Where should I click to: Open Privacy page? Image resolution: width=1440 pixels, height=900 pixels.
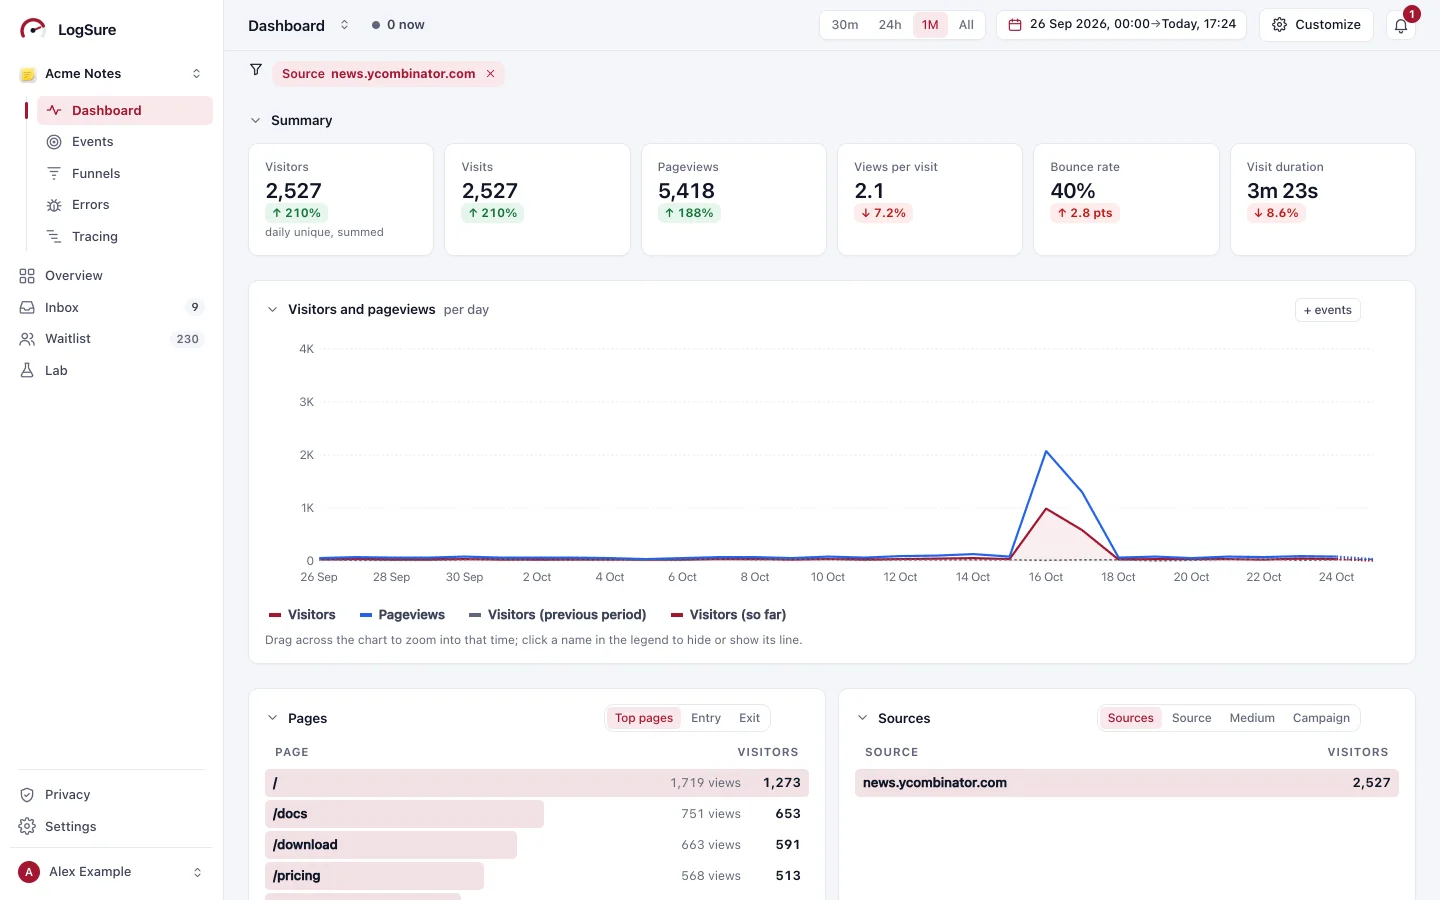pos(111,795)
